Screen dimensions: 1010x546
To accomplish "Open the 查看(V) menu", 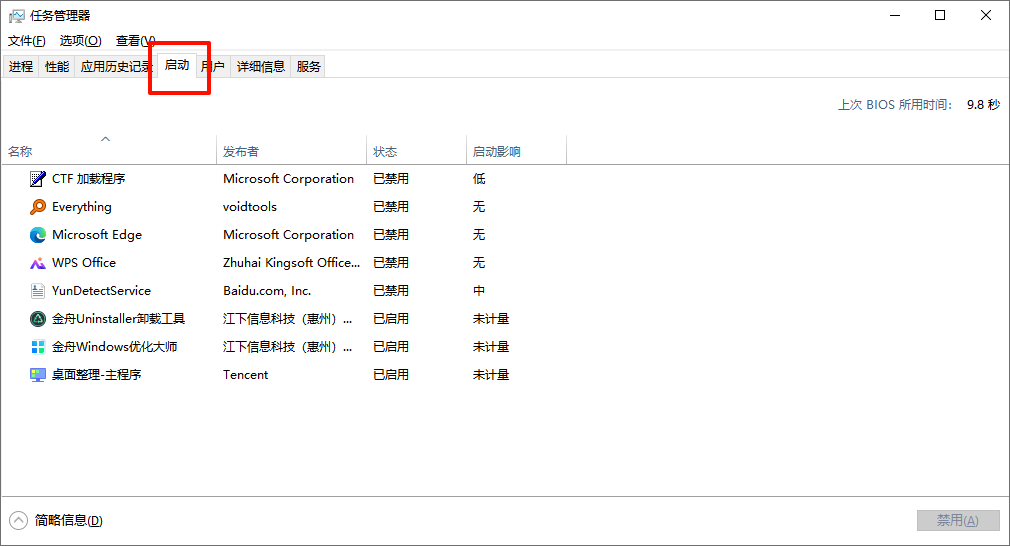I will pos(135,41).
